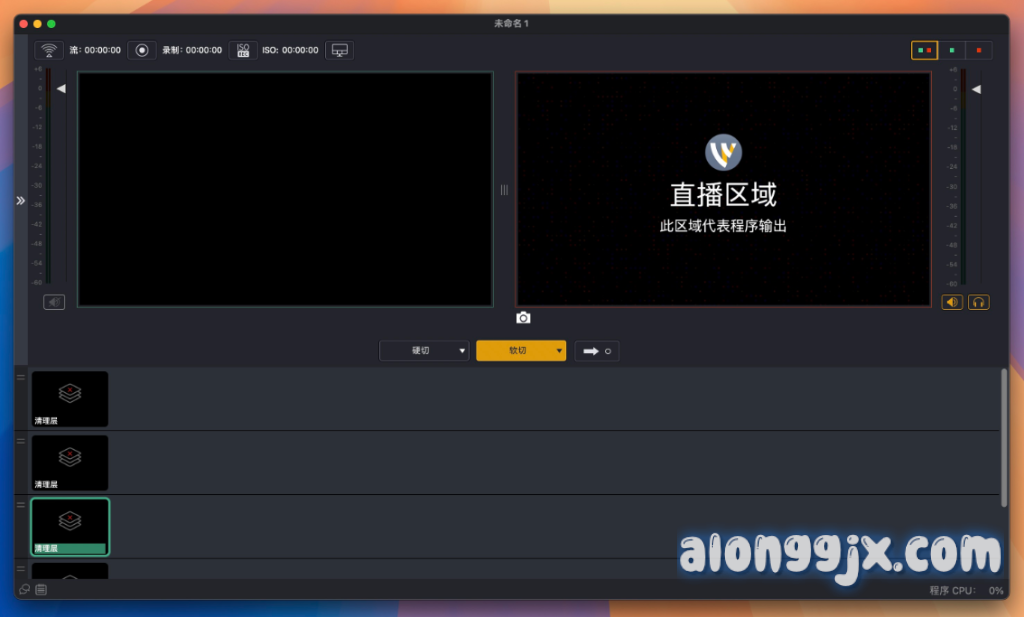
Task: Take a snapshot with the camera icon
Action: pyautogui.click(x=523, y=318)
